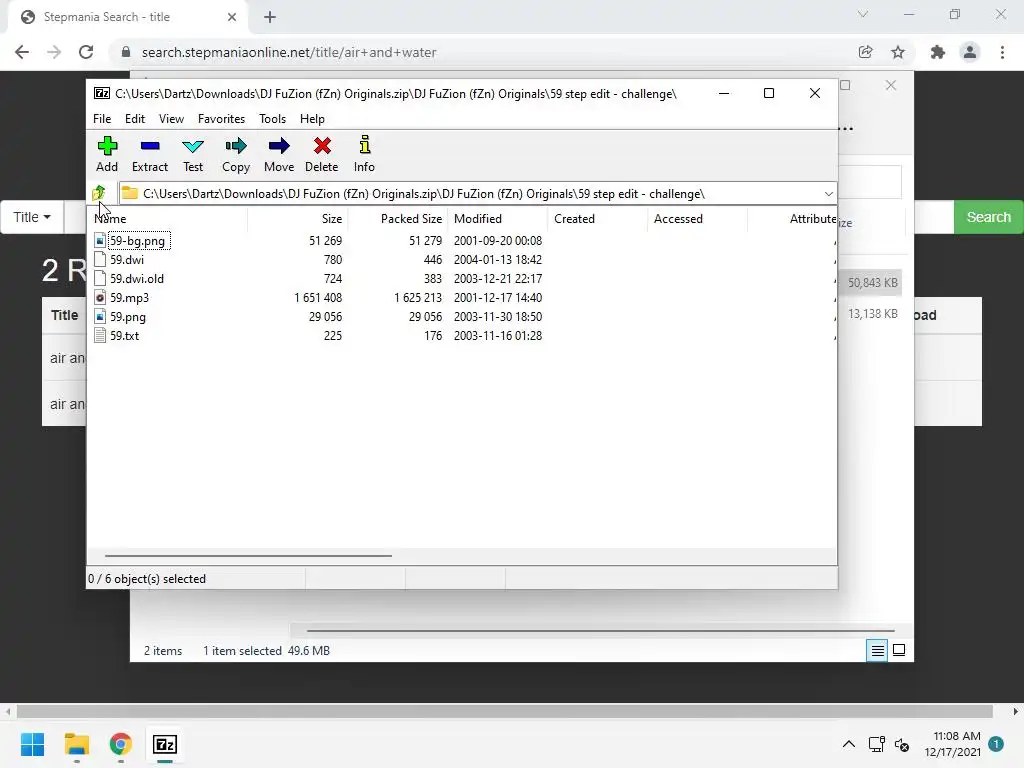Open the Chrome tab search chevron
The height and width of the screenshot is (768, 1024).
[x=863, y=14]
